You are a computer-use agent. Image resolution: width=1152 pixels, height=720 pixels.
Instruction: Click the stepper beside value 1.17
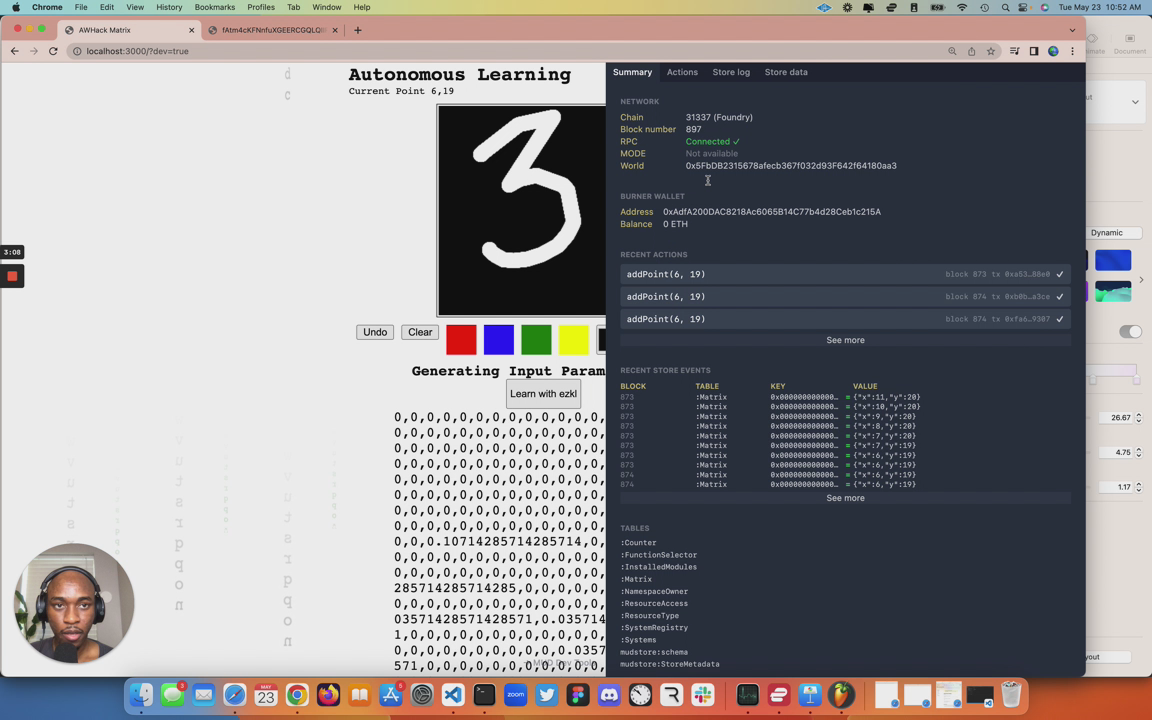[1139, 487]
